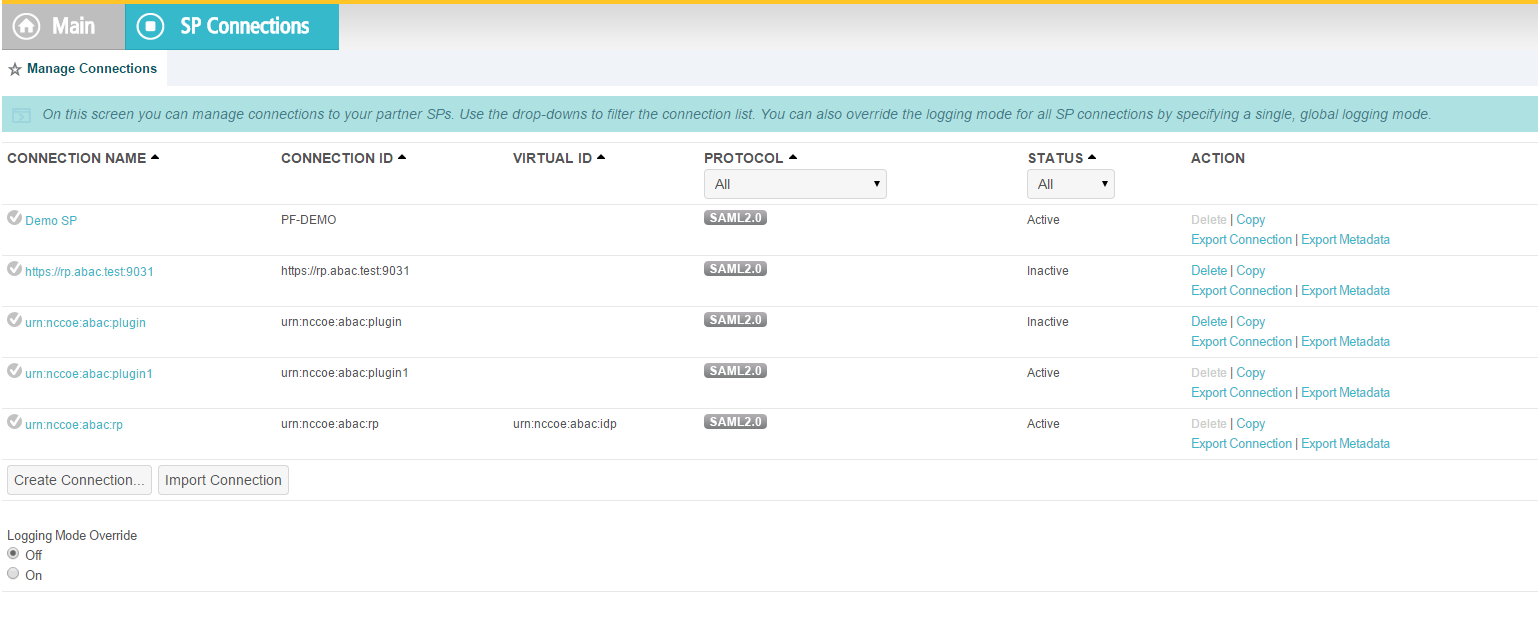The image size is (1540, 629).
Task: Copy the https://rp.abac.test:9031 connection
Action: 1251,271
